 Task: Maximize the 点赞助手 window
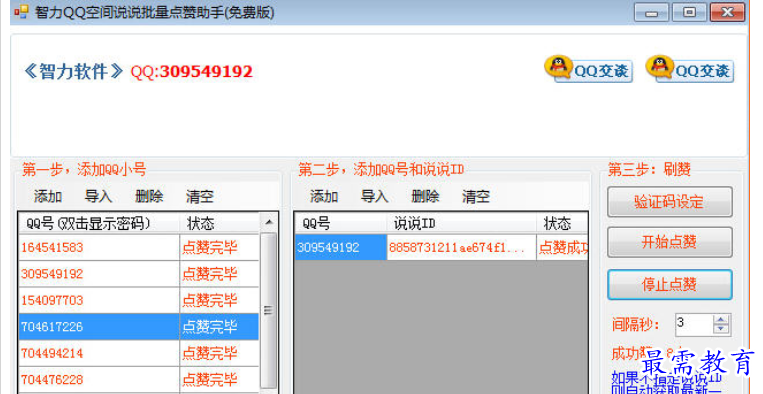pyautogui.click(x=689, y=12)
